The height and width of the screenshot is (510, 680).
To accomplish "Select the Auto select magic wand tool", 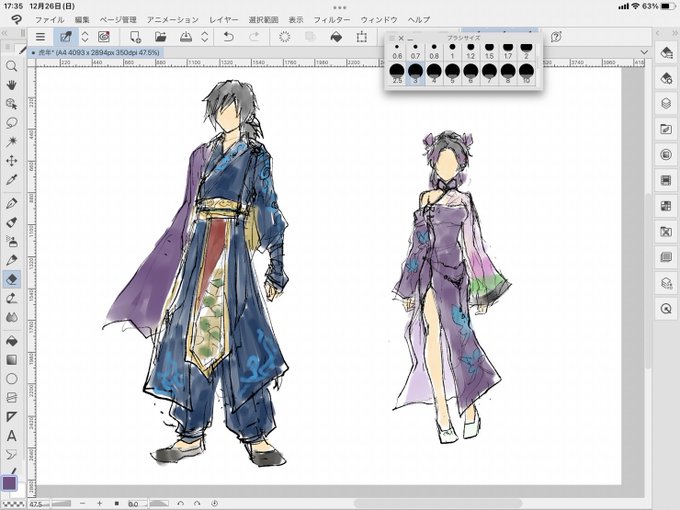I will point(12,142).
